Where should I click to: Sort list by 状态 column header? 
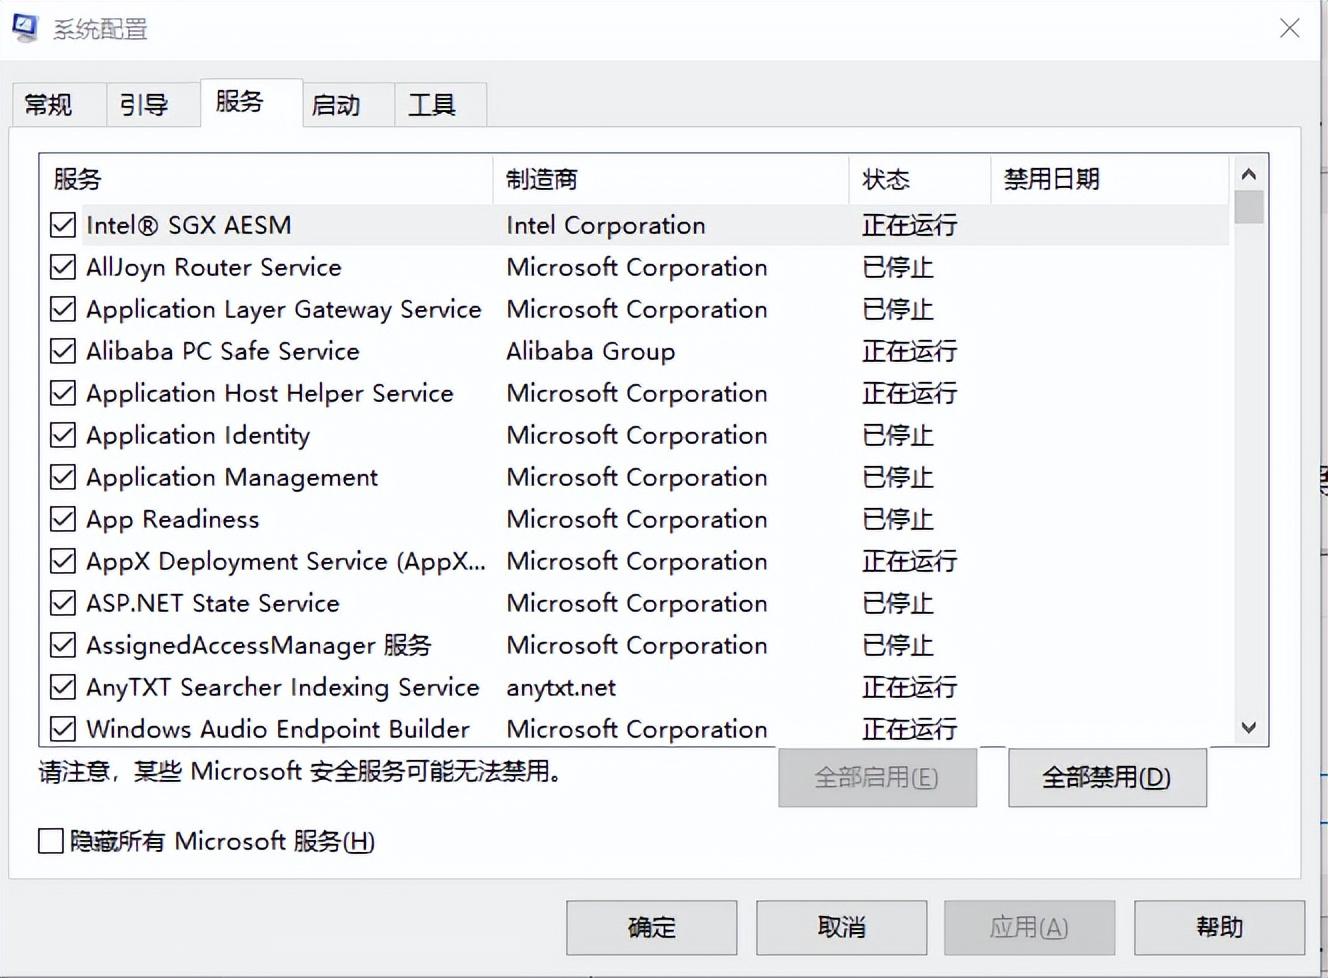click(x=918, y=179)
